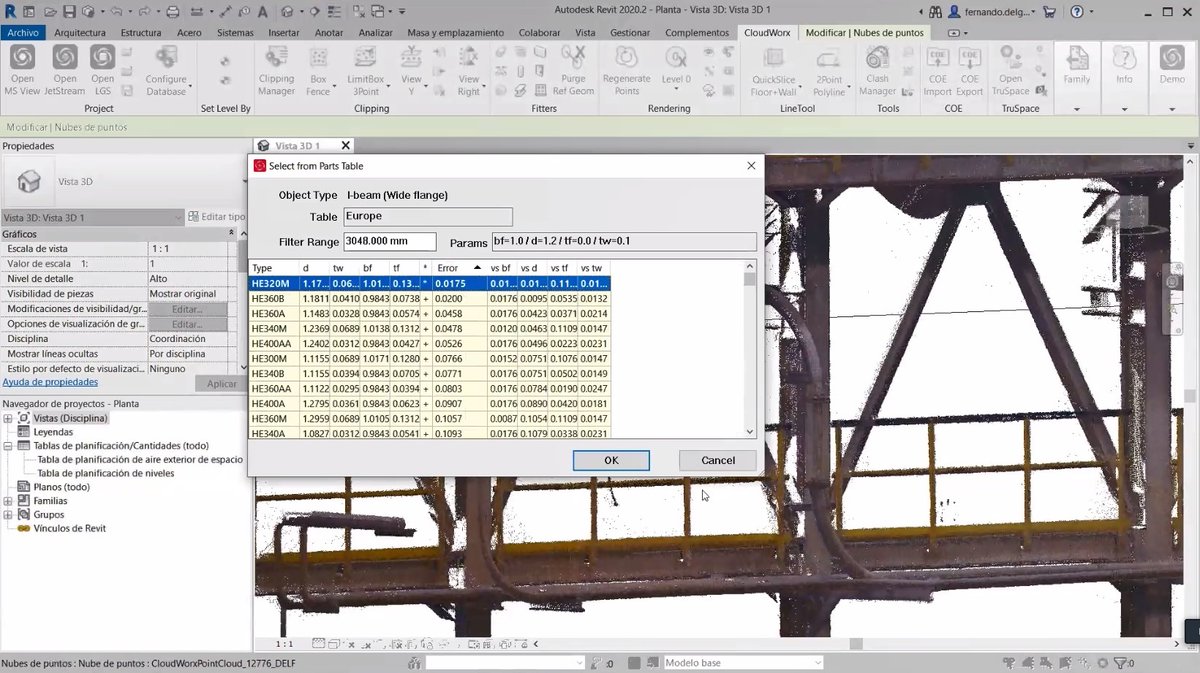This screenshot has height=673, width=1200.
Task: Expand Vistas (Disciplina) tree node
Action: click(x=8, y=418)
